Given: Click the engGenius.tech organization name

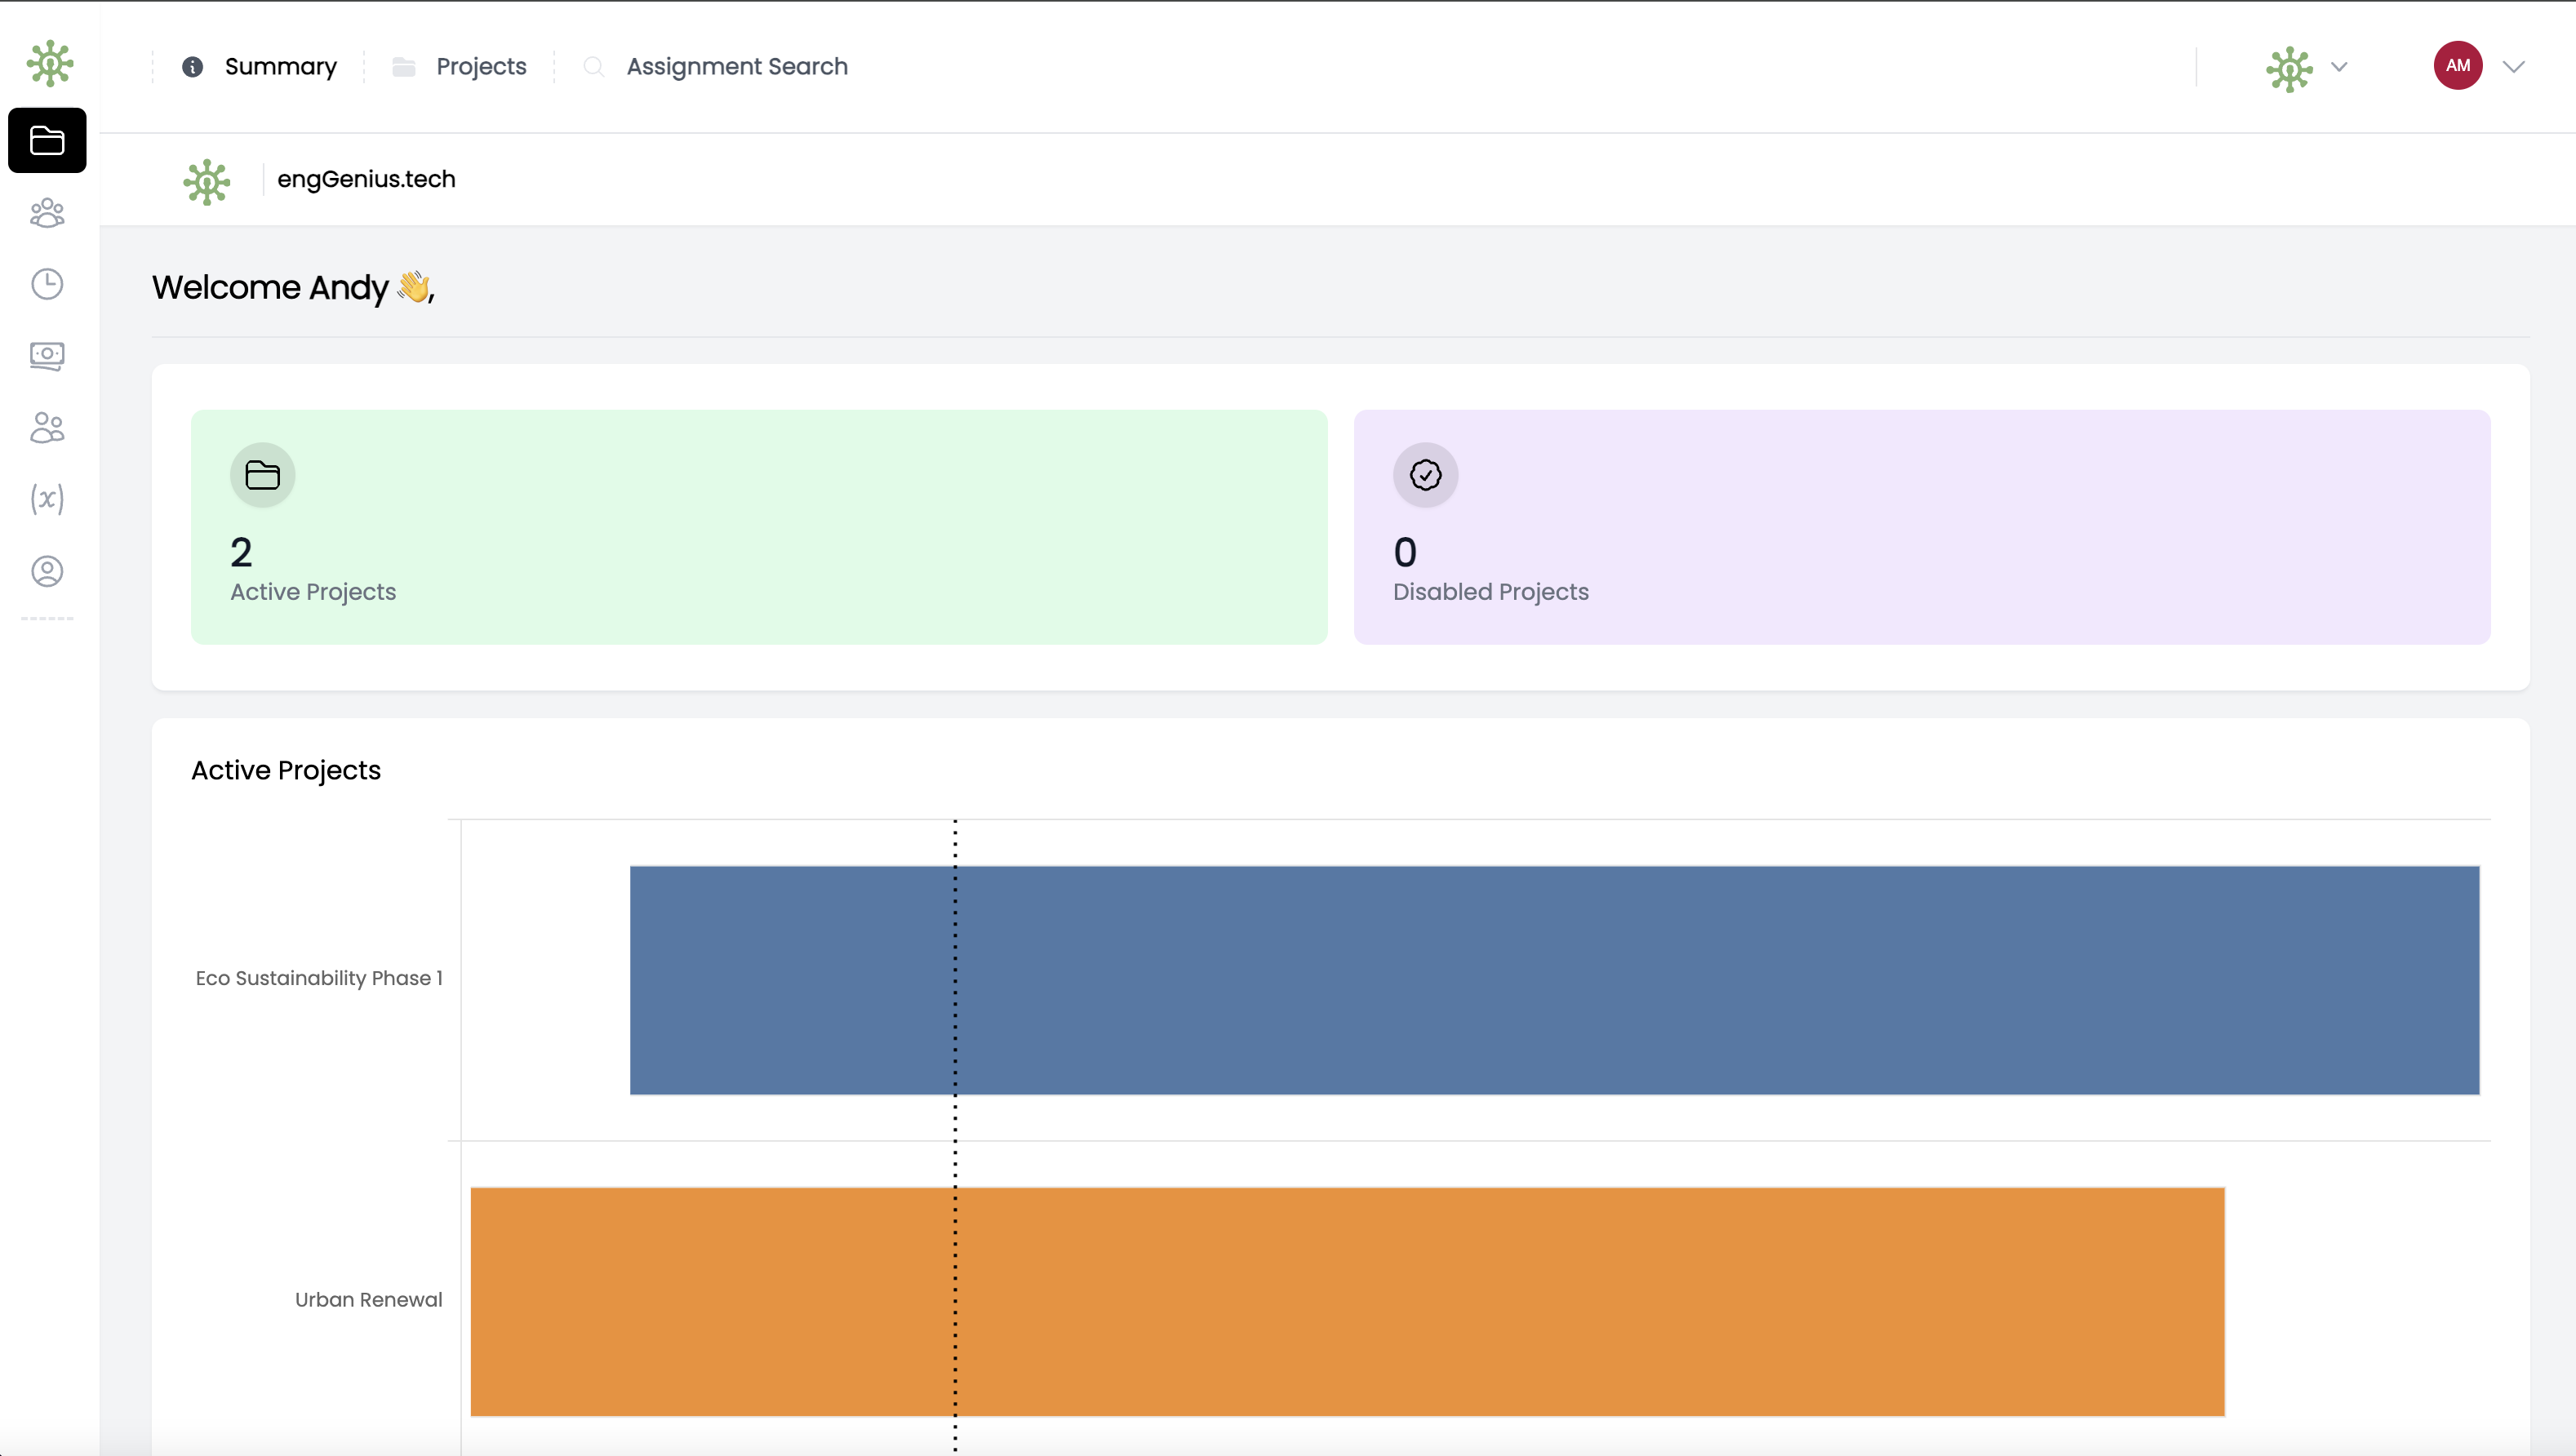Looking at the screenshot, I should click(366, 179).
